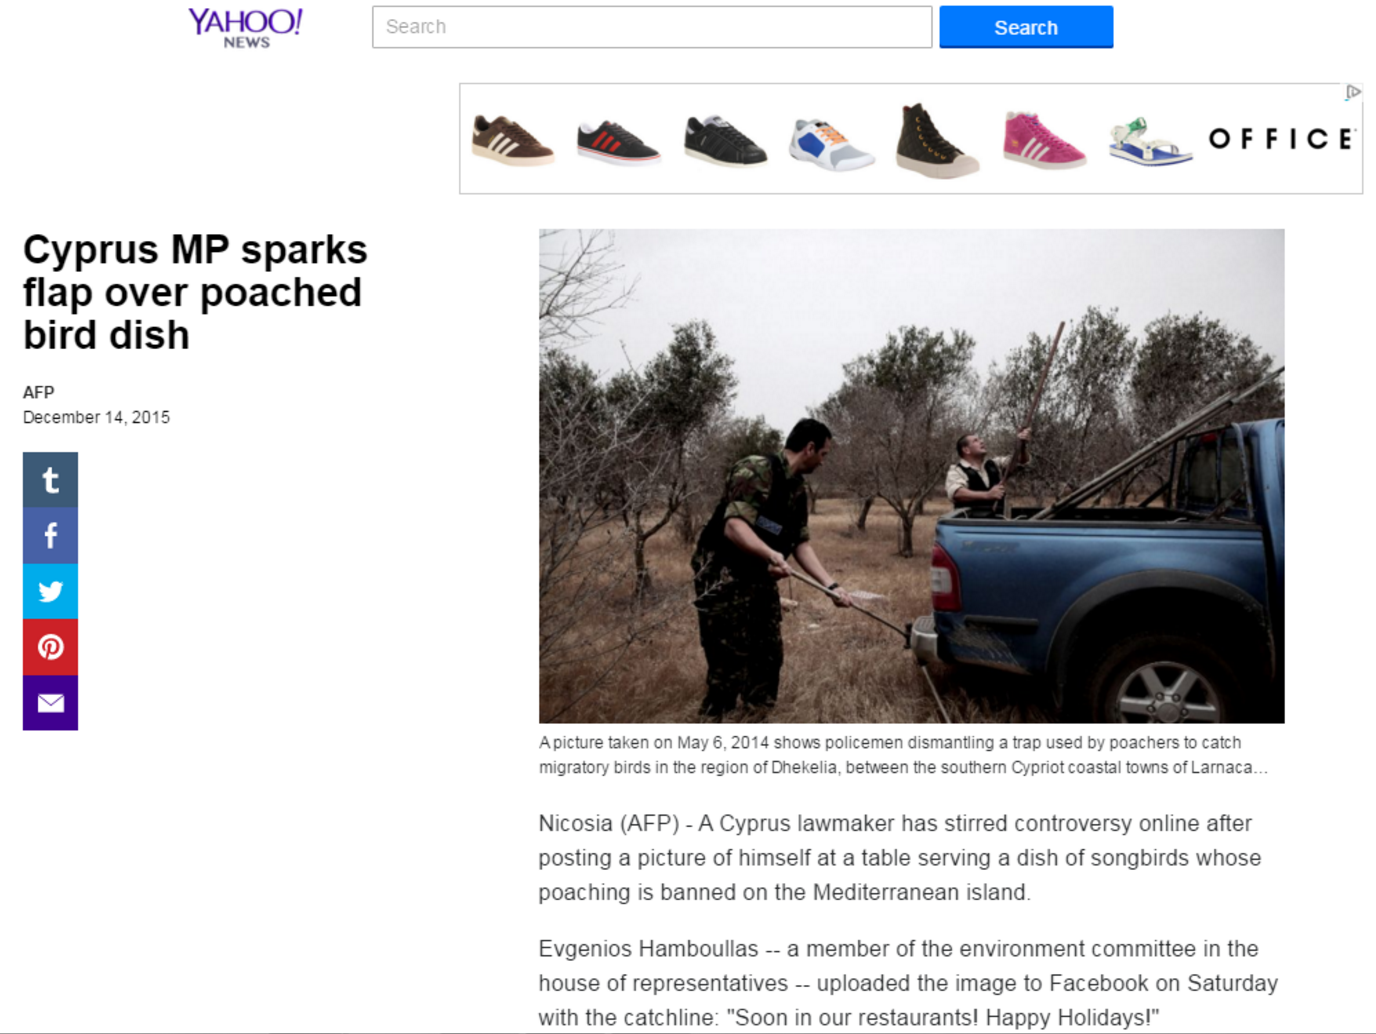Open the white and blue sneaker ad
Screen dimensions: 1376x1034
point(831,144)
